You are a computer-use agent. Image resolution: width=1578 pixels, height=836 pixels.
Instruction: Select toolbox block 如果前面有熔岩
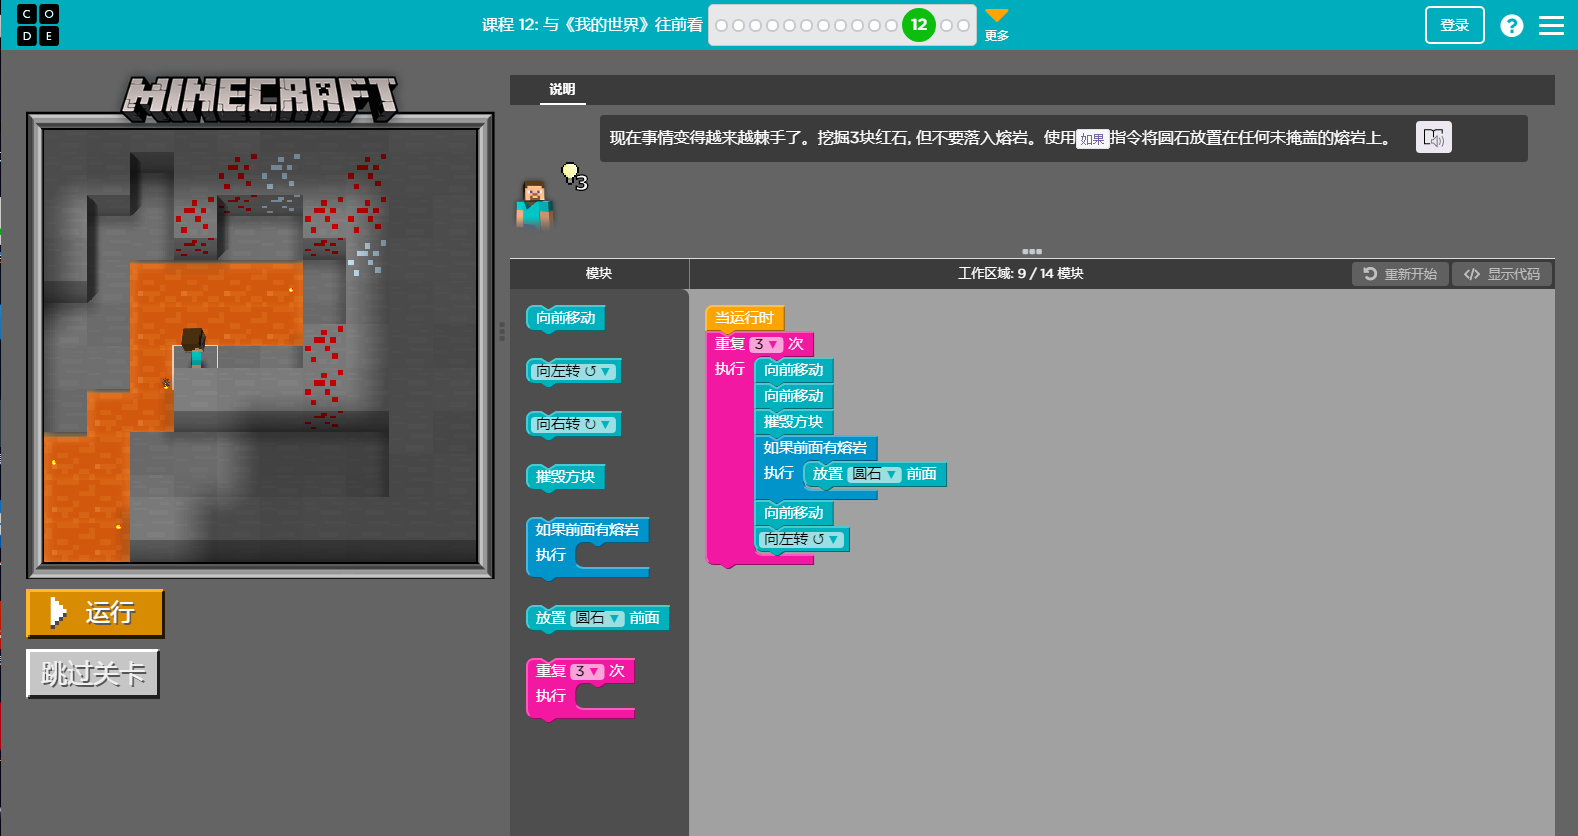click(x=588, y=530)
